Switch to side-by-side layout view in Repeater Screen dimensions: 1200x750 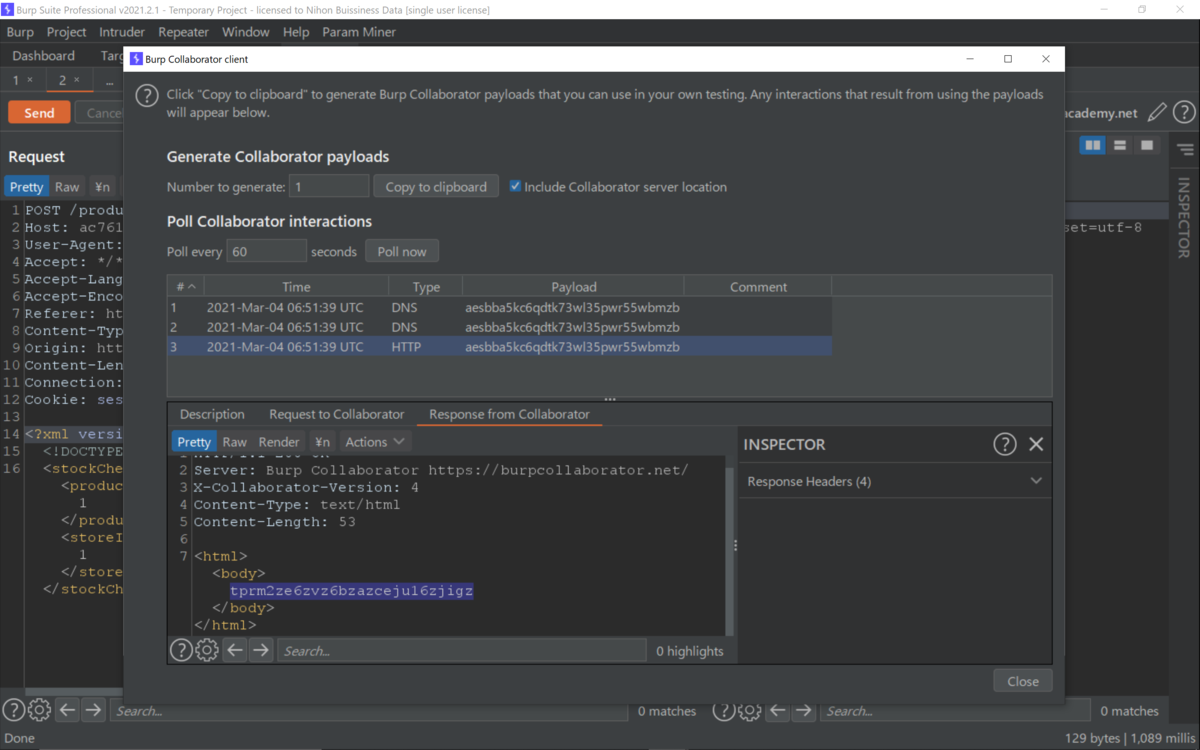click(x=1093, y=146)
